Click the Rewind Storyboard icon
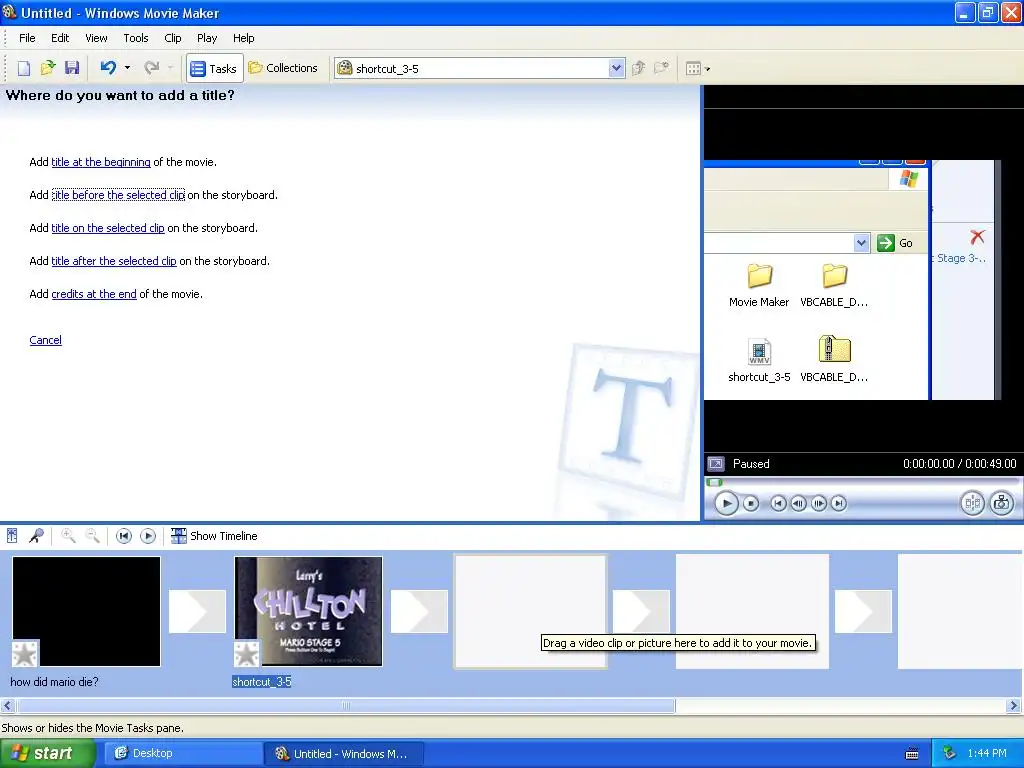1024x768 pixels. tap(123, 536)
